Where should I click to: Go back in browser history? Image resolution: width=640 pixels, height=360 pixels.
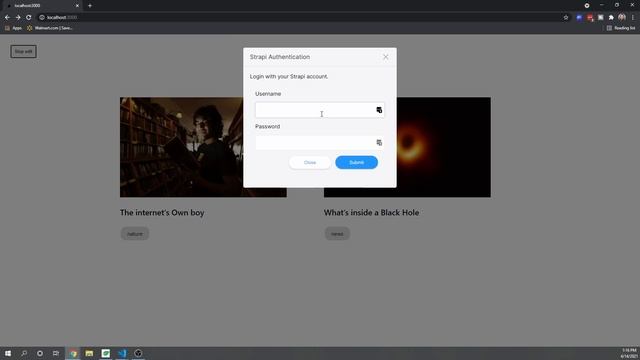point(7,18)
